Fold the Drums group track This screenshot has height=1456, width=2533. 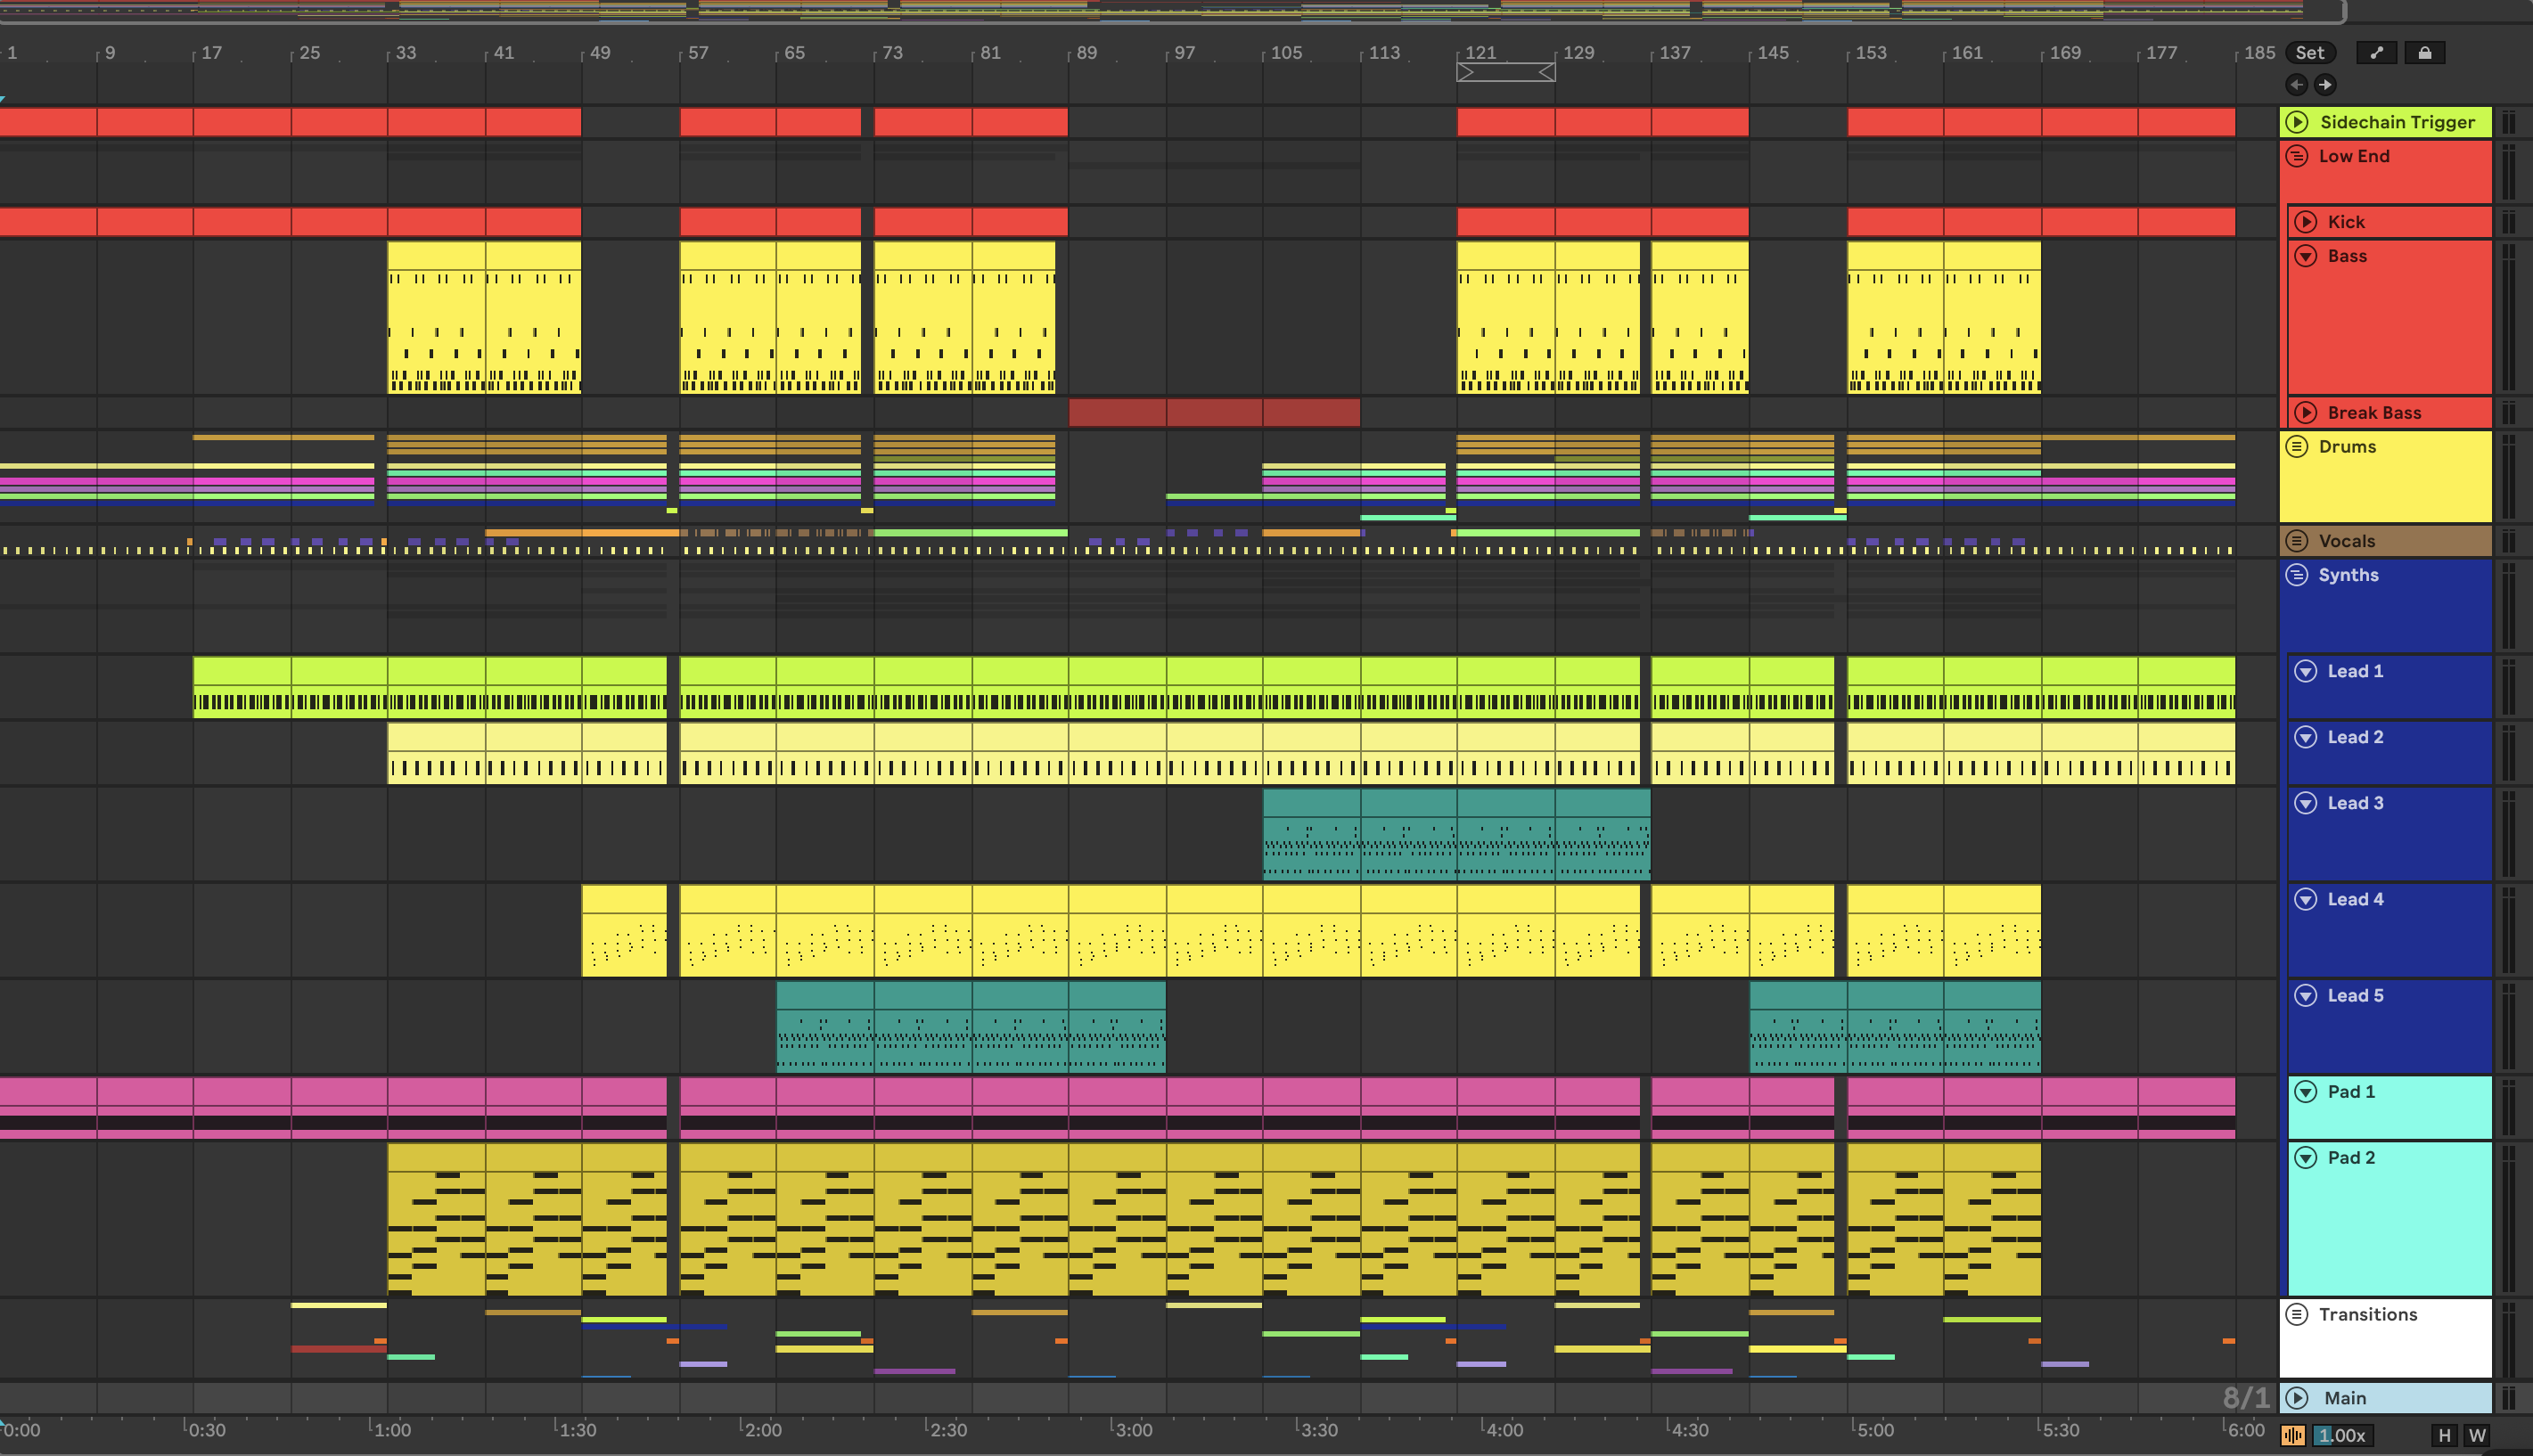(x=2297, y=447)
